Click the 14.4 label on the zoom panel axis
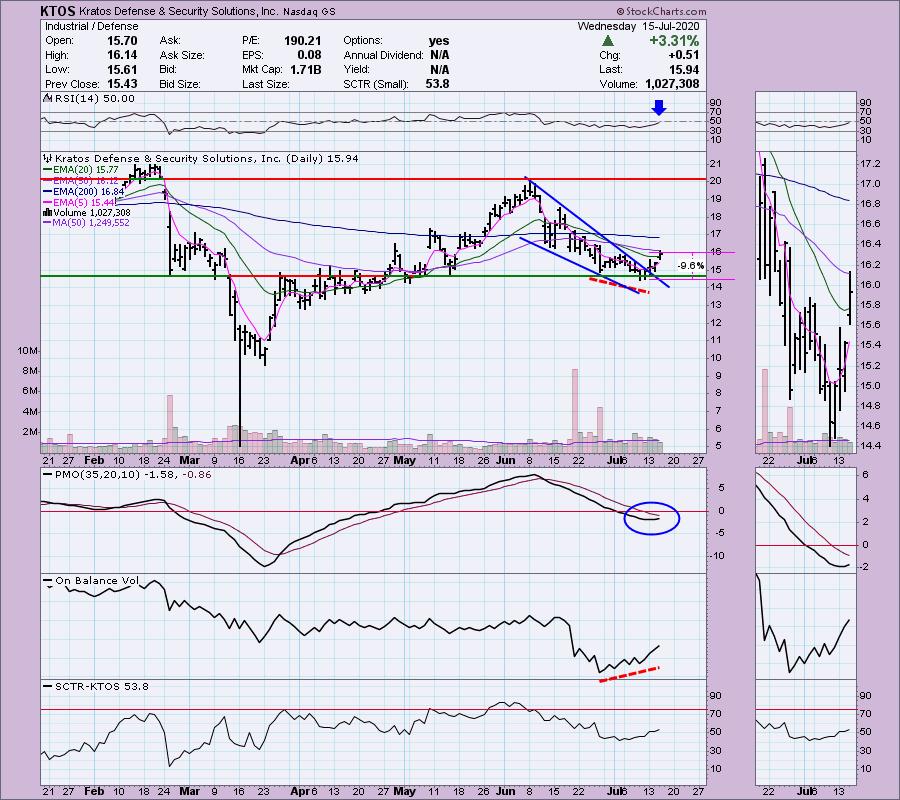Viewport: 900px width, 800px height. (871, 445)
